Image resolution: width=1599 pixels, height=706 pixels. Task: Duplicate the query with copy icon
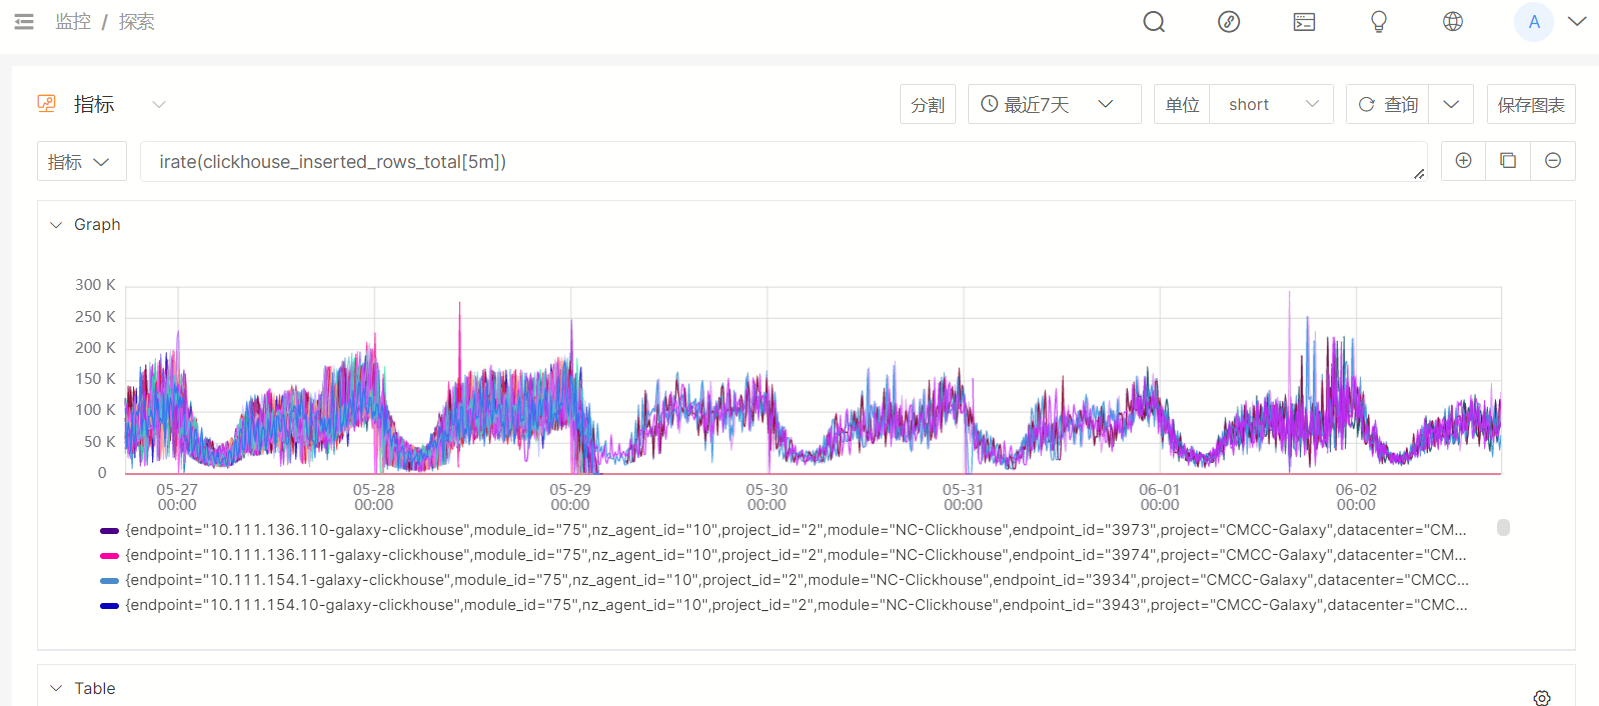[x=1508, y=161]
